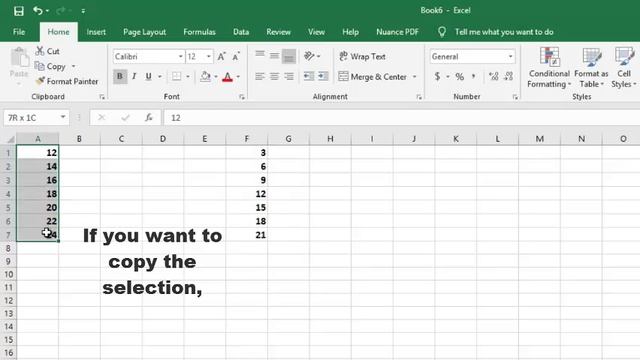Align text to the left

click(260, 76)
